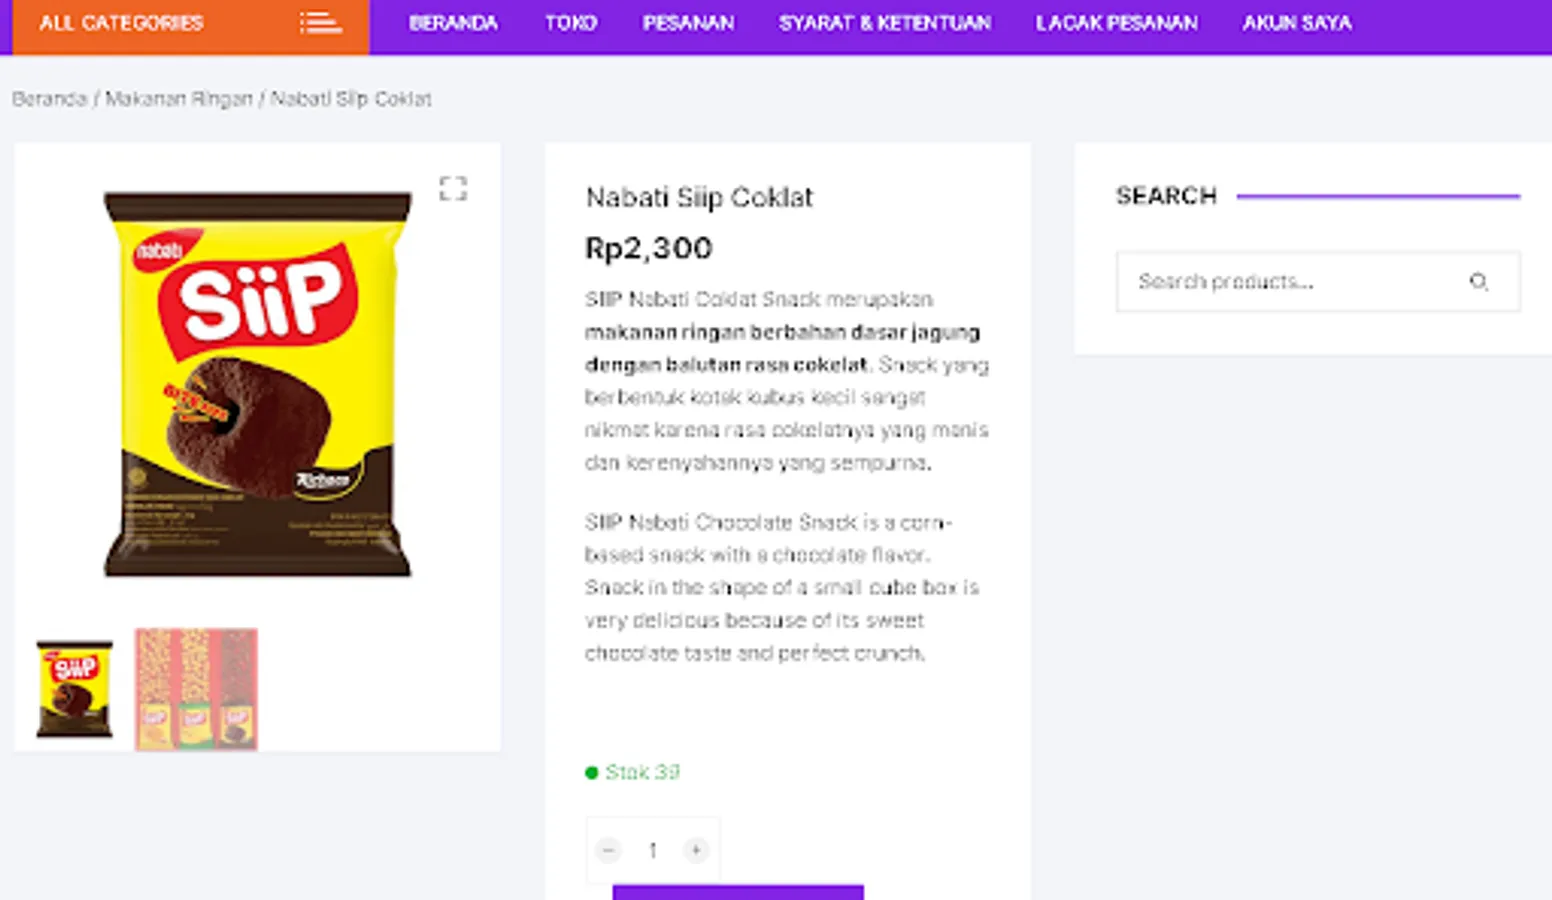The width and height of the screenshot is (1552, 900).
Task: Click the Nabati Siip Coklat breadcrumb text
Action: (x=351, y=99)
